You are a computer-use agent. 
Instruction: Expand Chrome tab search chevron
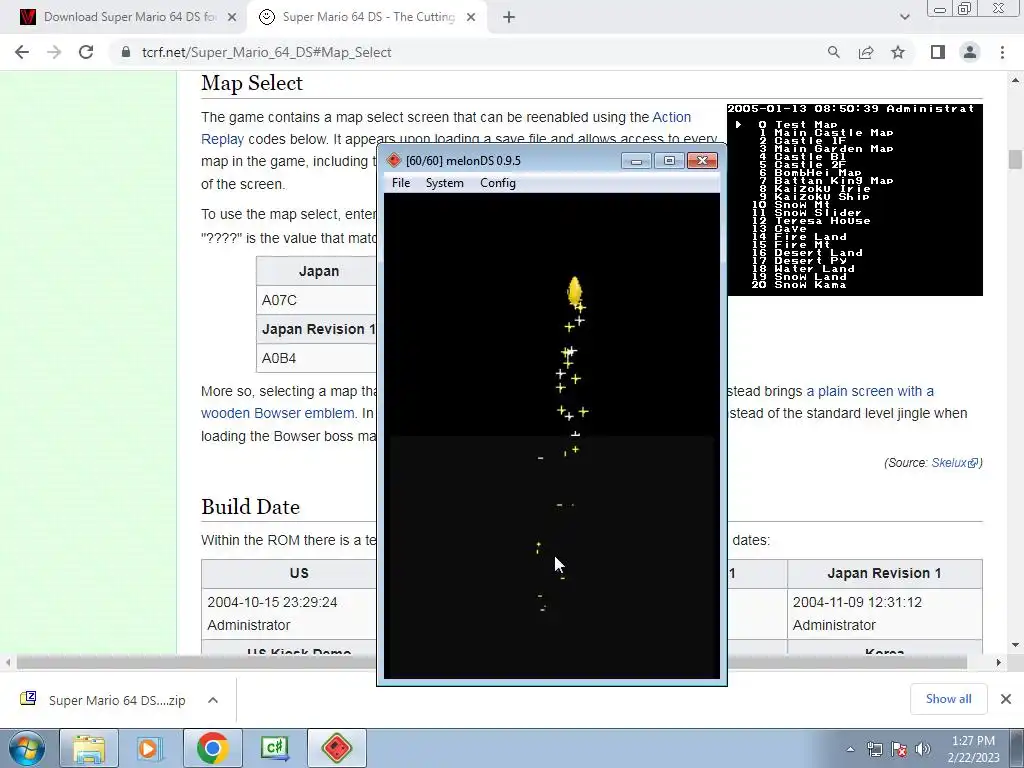(904, 17)
